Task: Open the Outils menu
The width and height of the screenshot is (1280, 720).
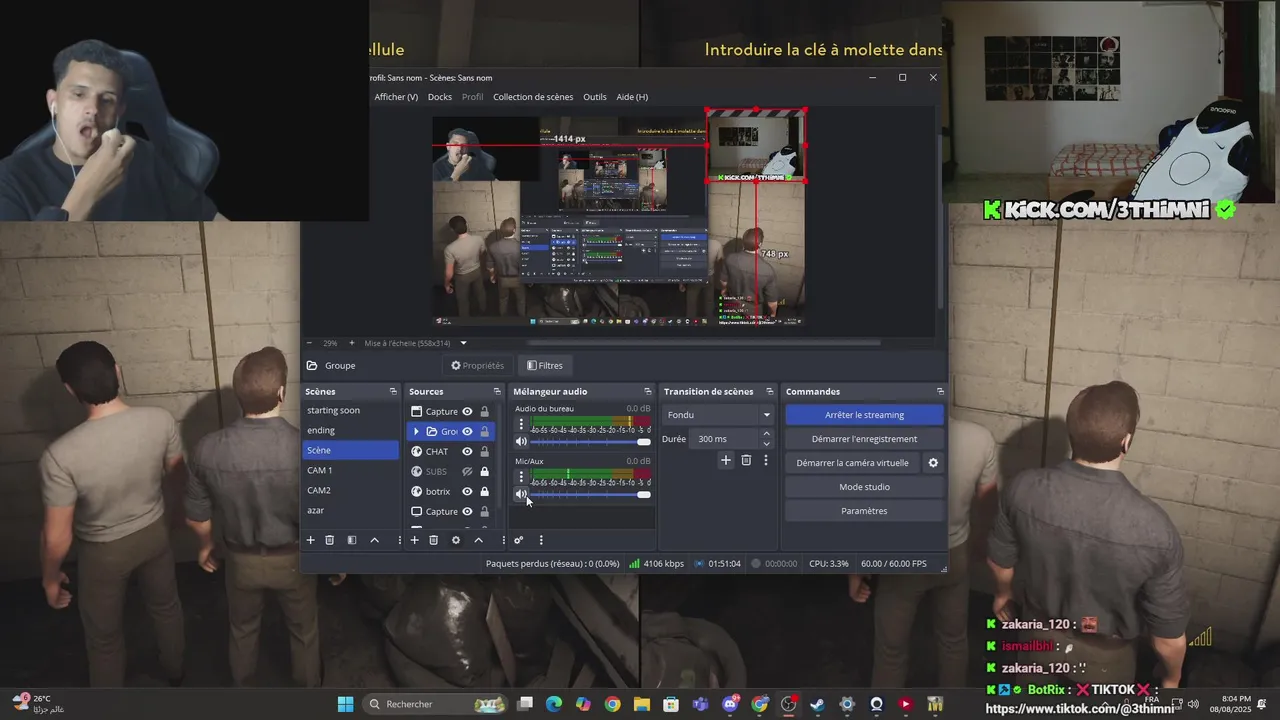Action: (595, 97)
